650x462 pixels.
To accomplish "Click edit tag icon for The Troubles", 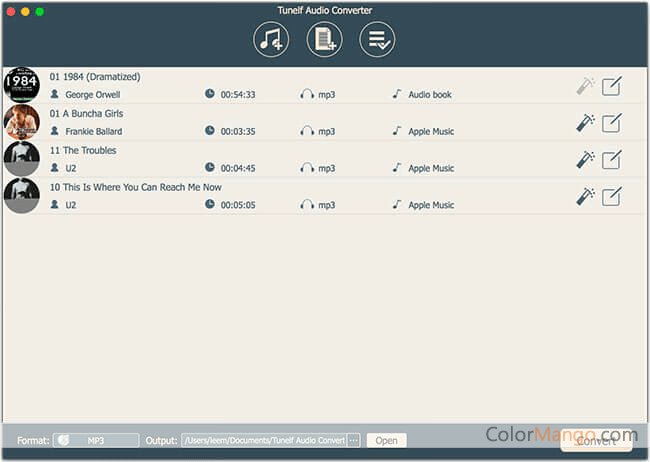I will click(612, 160).
